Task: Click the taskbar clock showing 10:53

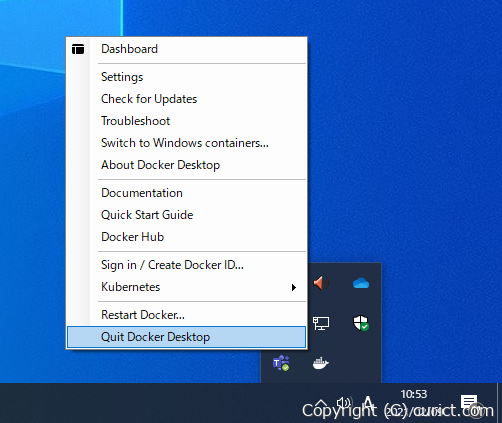Action: point(414,394)
